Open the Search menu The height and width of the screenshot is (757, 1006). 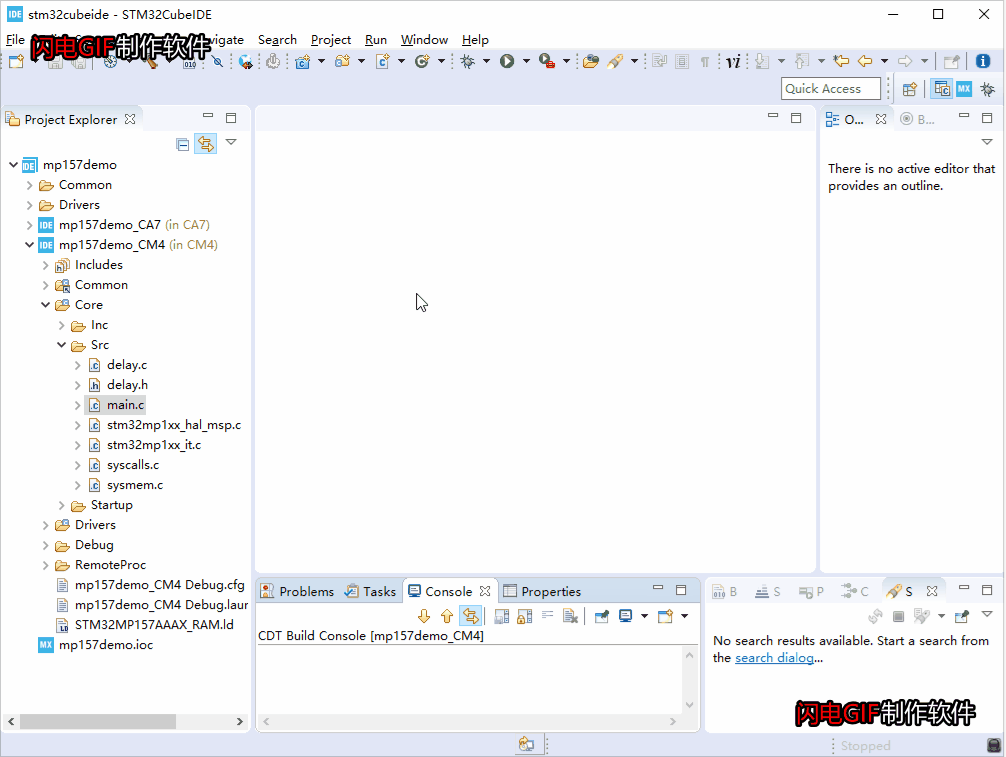pos(277,40)
